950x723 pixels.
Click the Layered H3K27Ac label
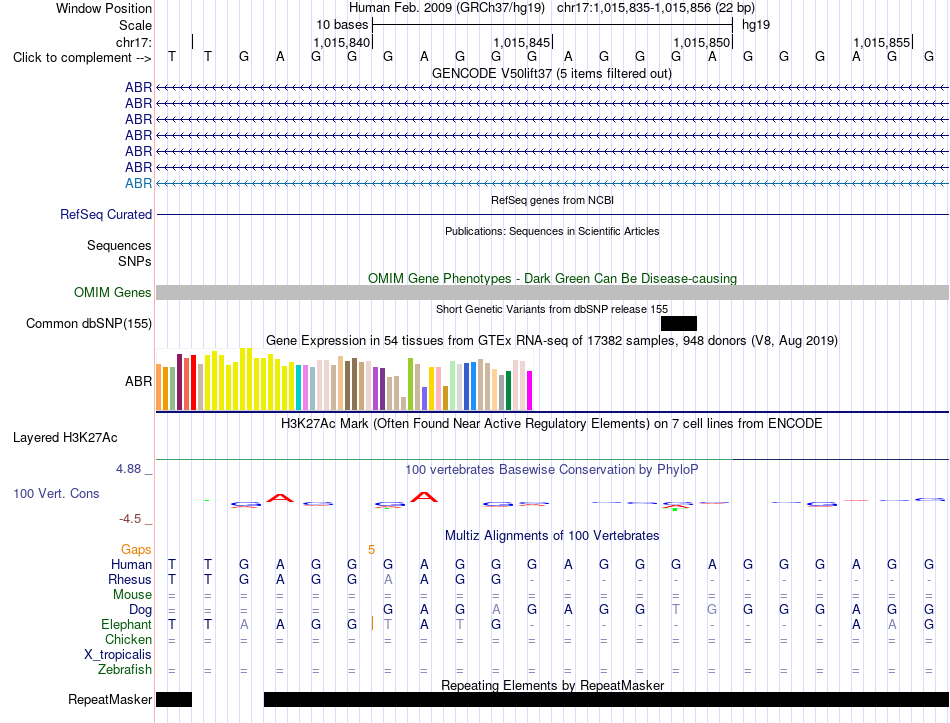tap(65, 438)
